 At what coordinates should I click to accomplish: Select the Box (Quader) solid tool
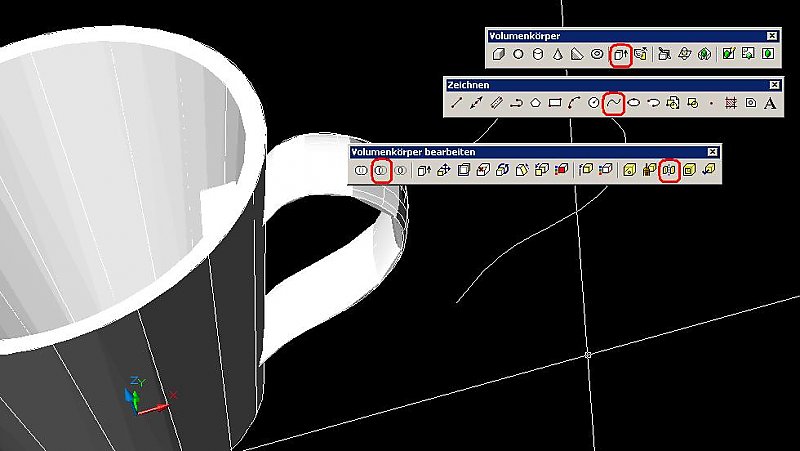(x=498, y=54)
